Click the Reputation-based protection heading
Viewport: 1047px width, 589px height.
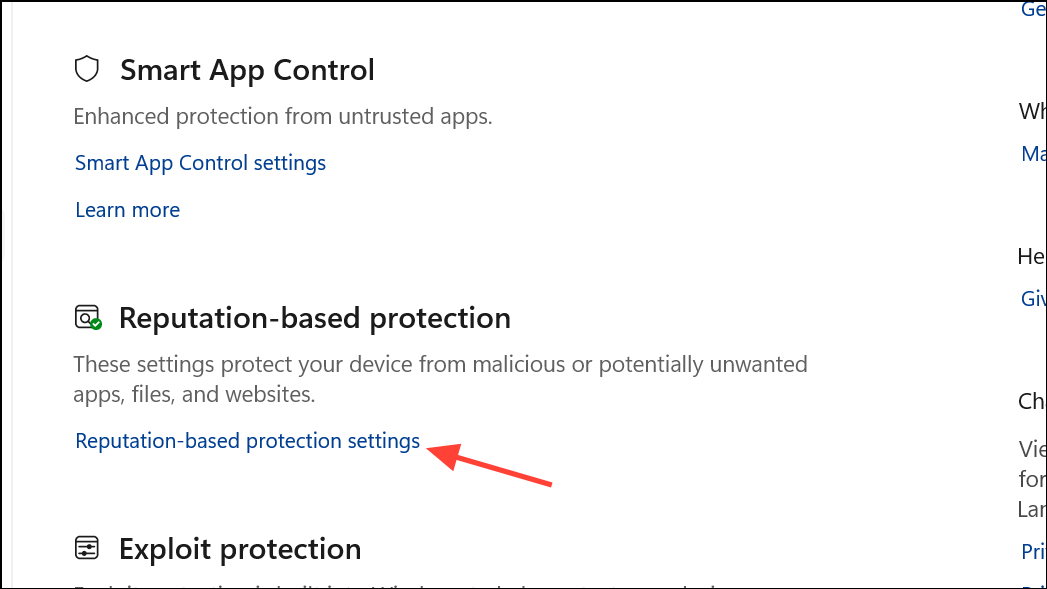[314, 318]
